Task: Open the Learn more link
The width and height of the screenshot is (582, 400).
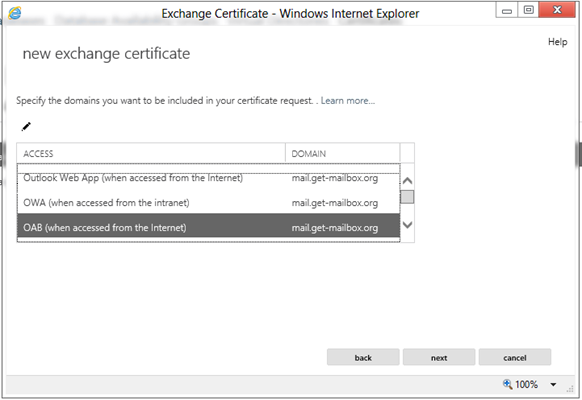Action: point(348,101)
